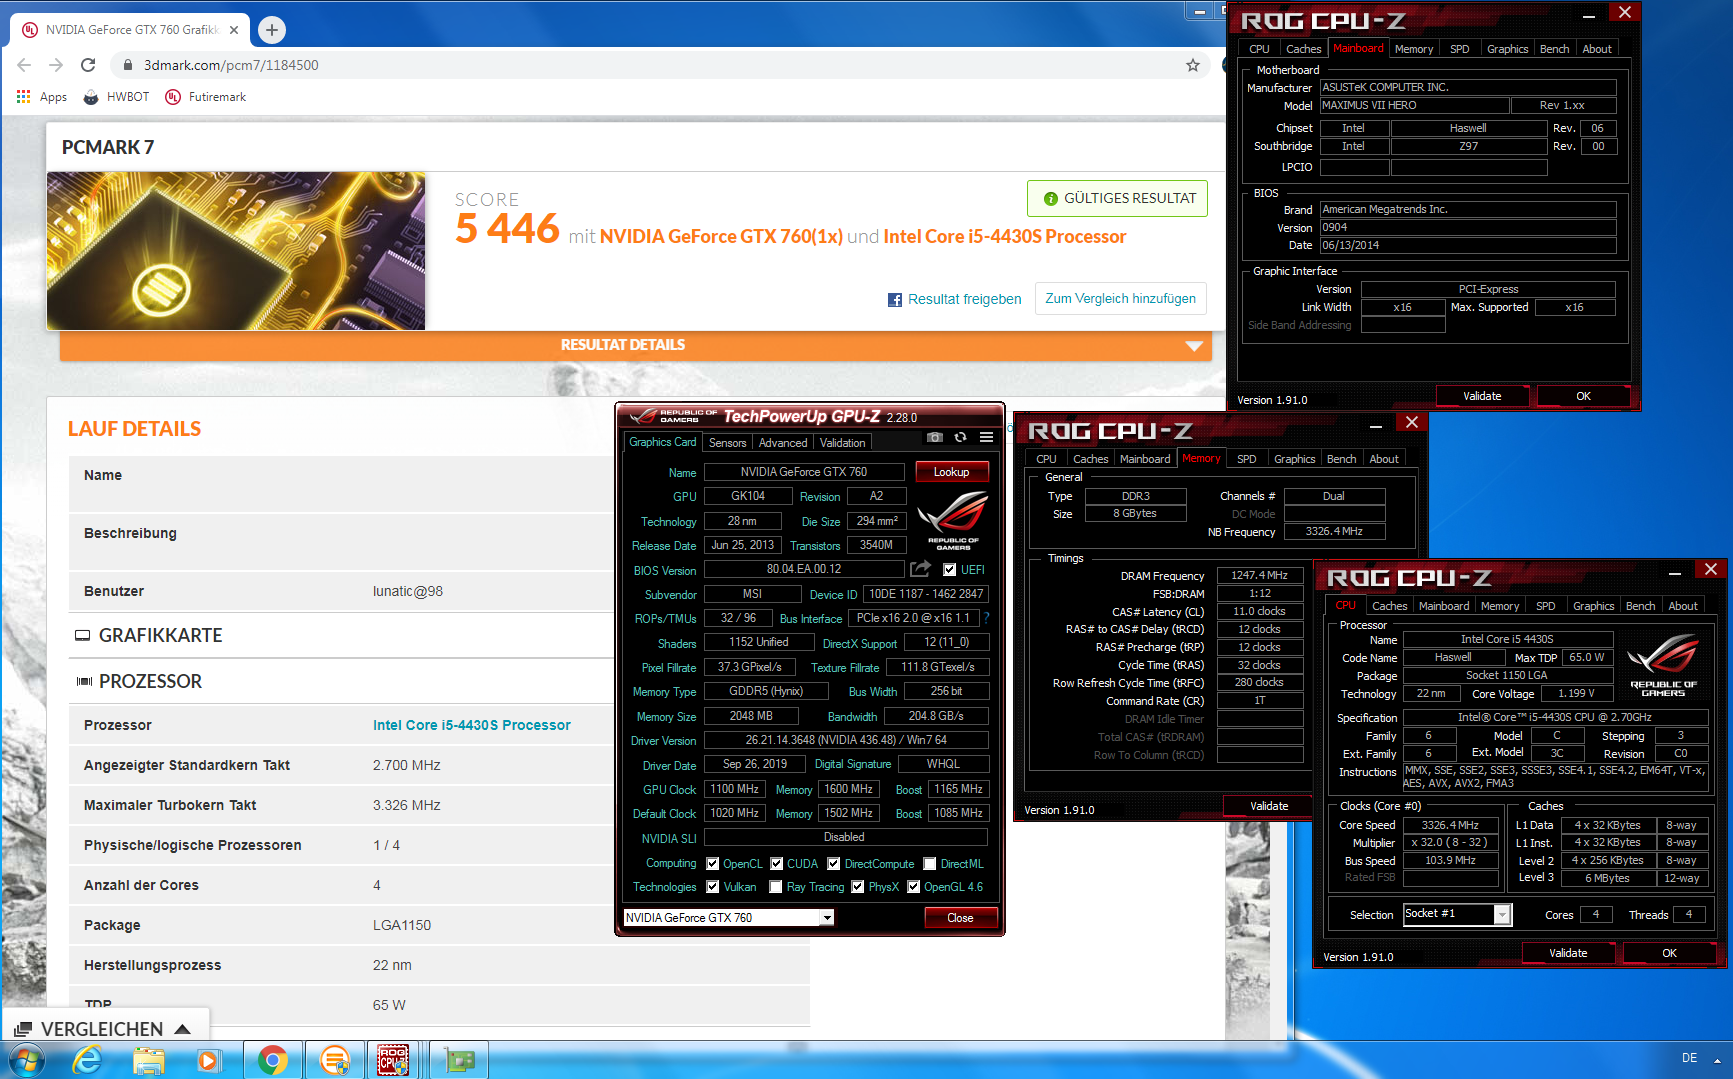Expand VERGLEICHEN panel

[104, 1029]
